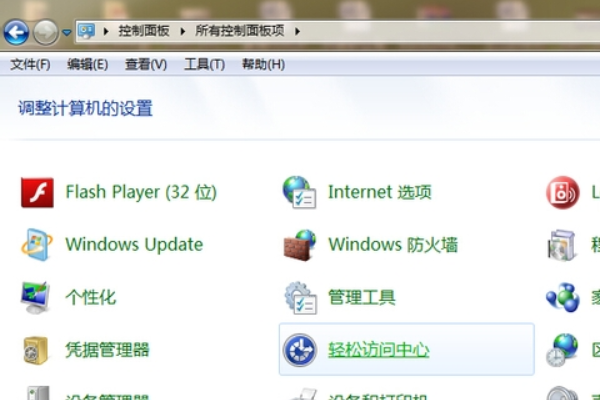Open Windows Update link

134,245
